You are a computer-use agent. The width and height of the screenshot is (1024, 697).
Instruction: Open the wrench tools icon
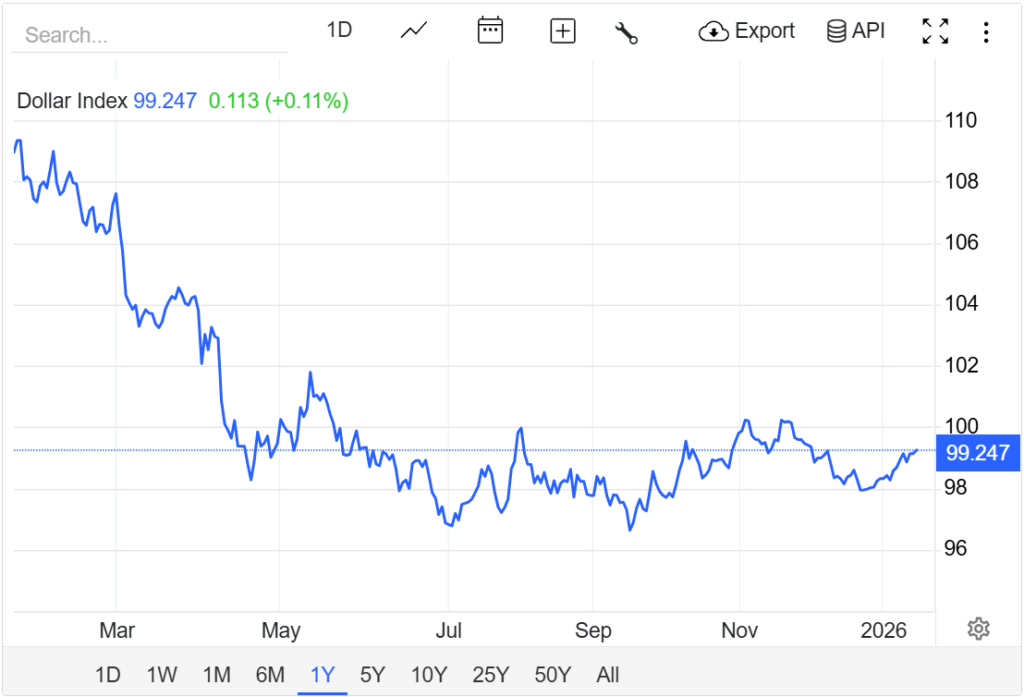tap(626, 32)
